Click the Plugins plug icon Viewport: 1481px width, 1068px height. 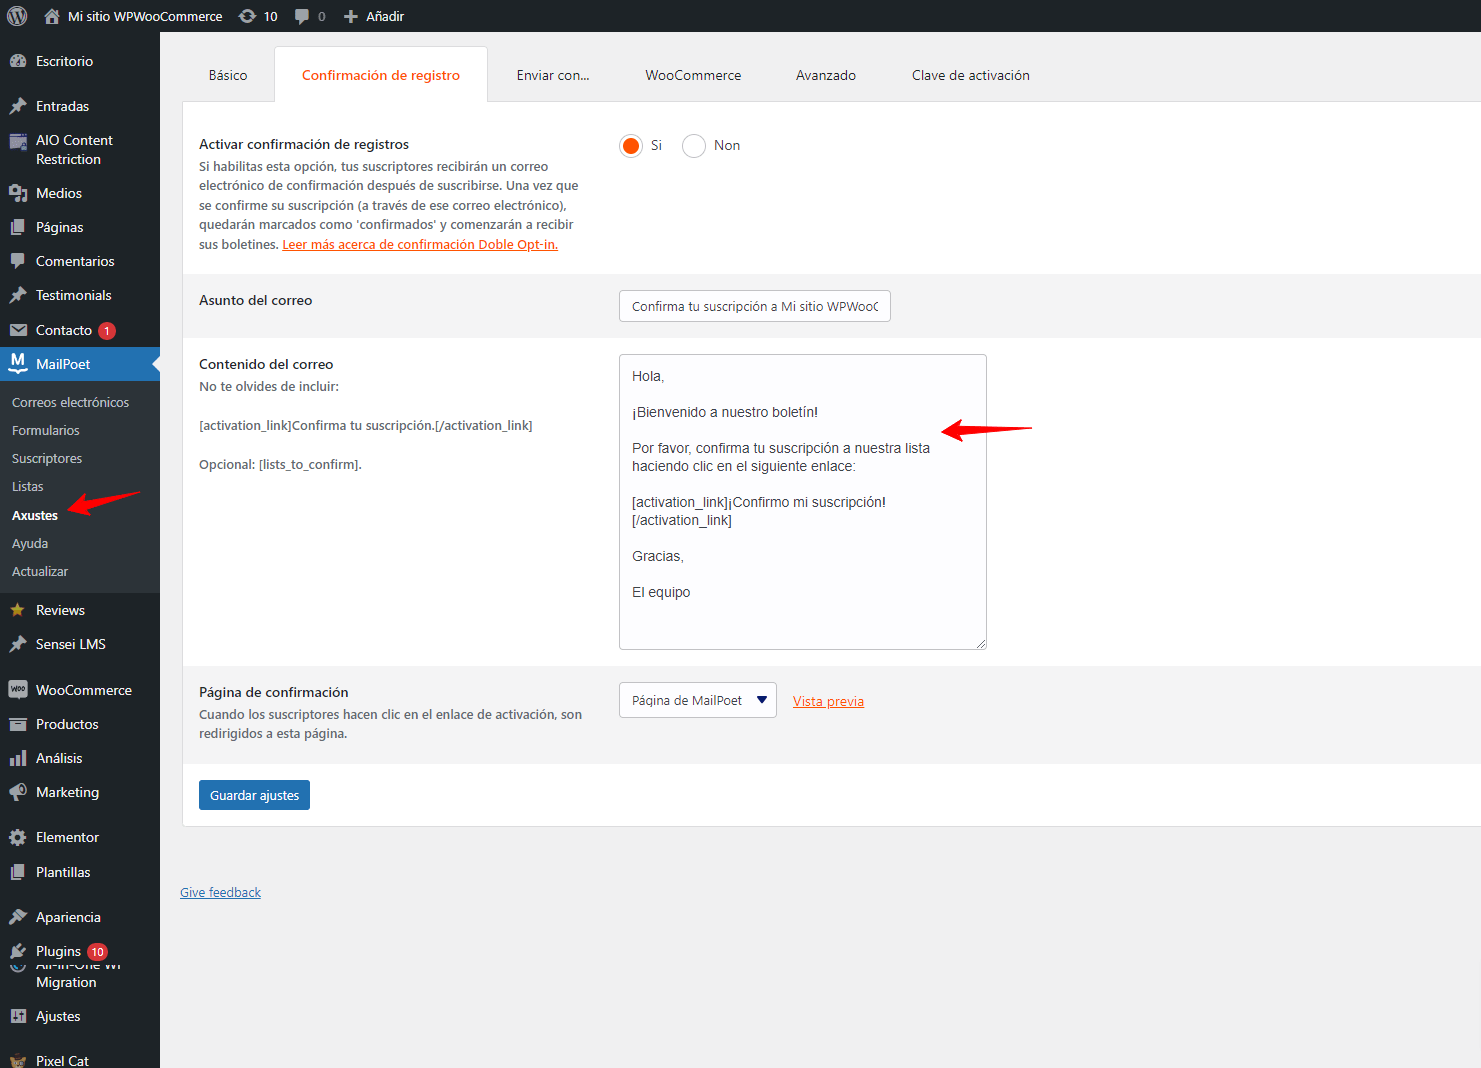click(18, 951)
